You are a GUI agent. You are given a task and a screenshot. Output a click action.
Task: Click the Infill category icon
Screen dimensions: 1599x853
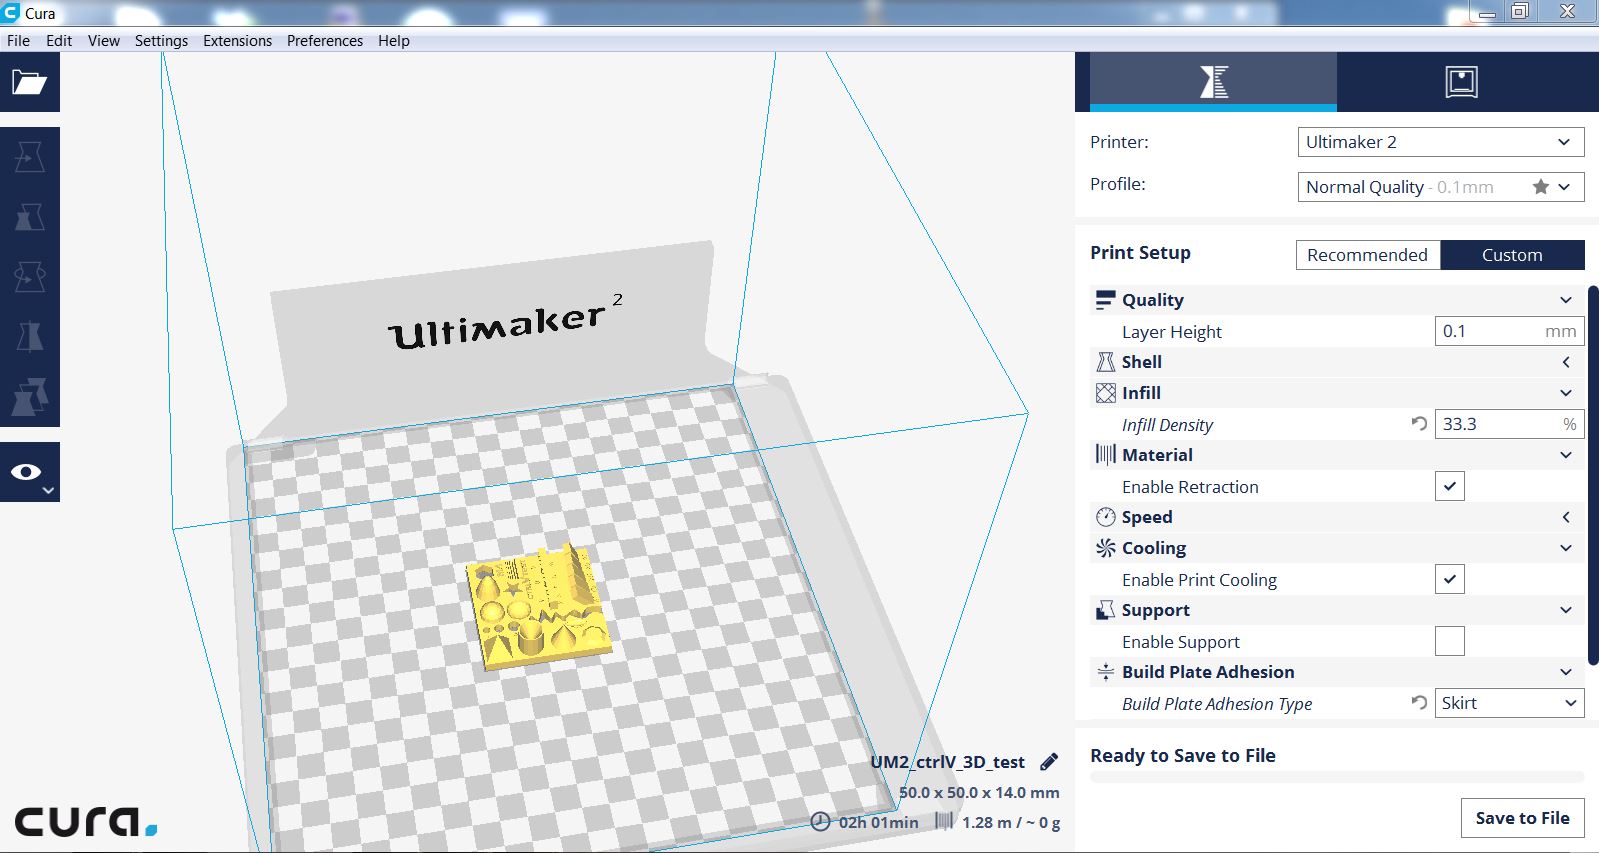[1105, 393]
